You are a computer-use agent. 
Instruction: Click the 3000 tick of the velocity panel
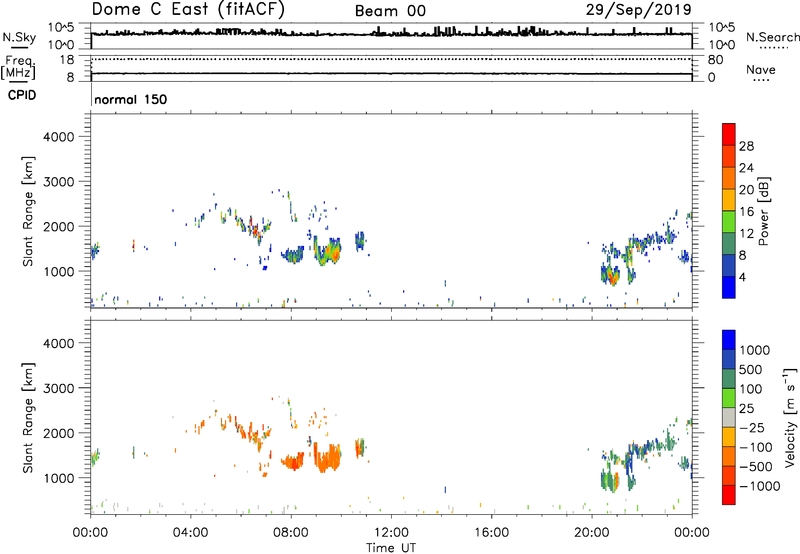coord(59,388)
